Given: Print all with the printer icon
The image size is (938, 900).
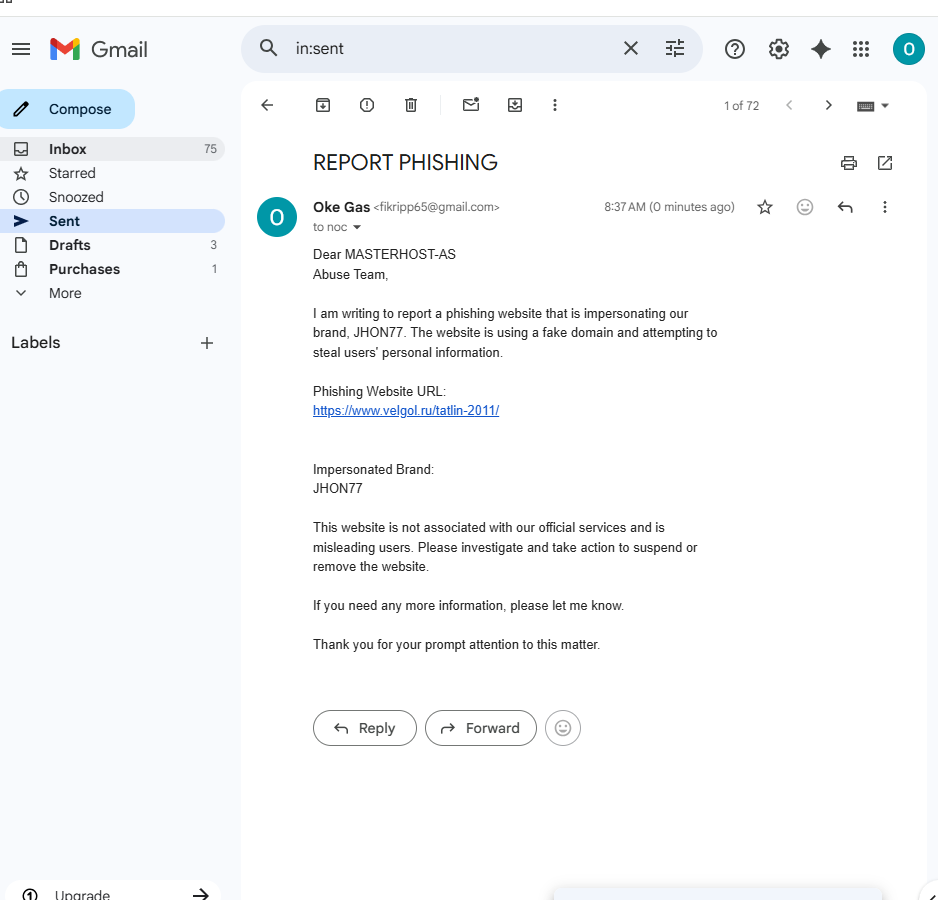Looking at the screenshot, I should pyautogui.click(x=849, y=163).
